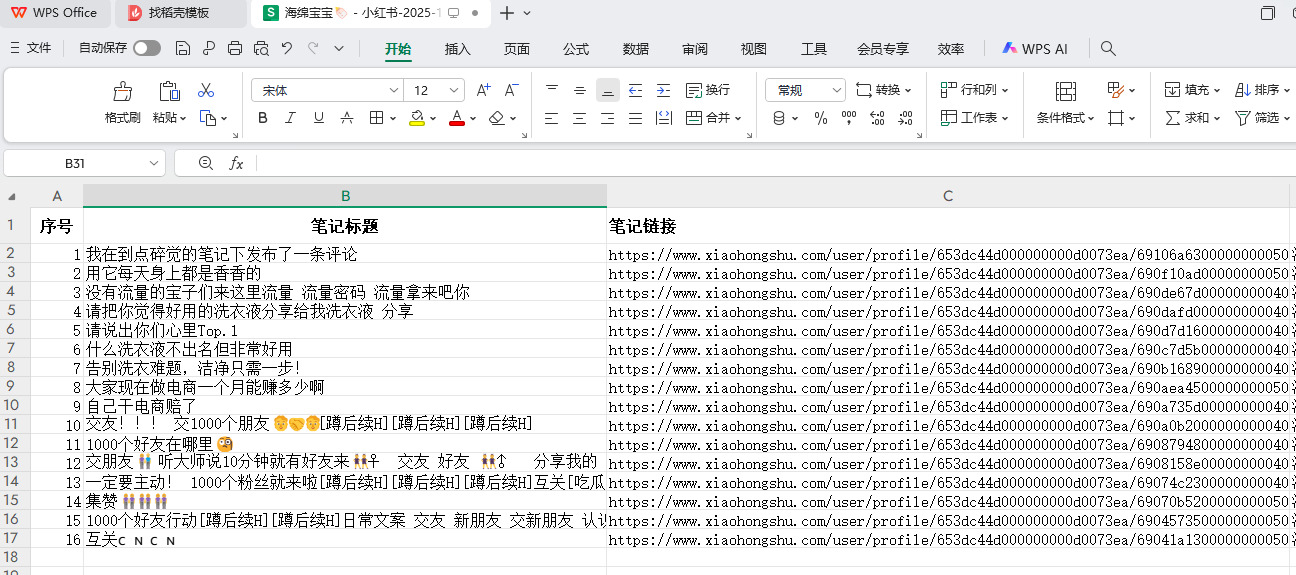
Task: Click the Cut scissors icon
Action: point(206,90)
